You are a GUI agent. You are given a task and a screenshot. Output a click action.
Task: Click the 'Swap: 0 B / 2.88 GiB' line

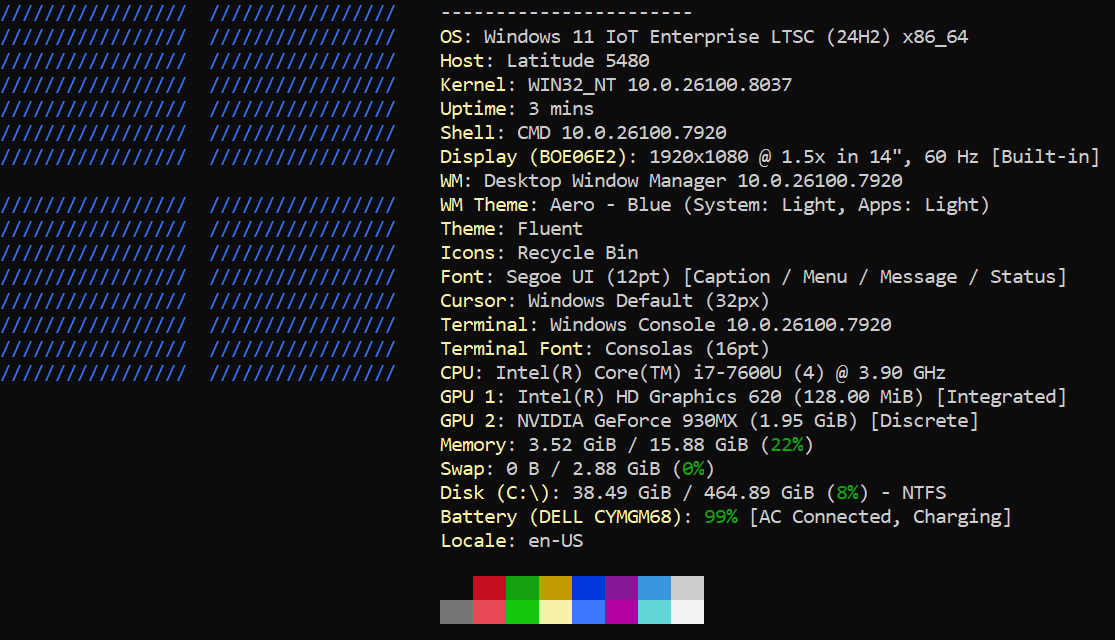coord(577,469)
